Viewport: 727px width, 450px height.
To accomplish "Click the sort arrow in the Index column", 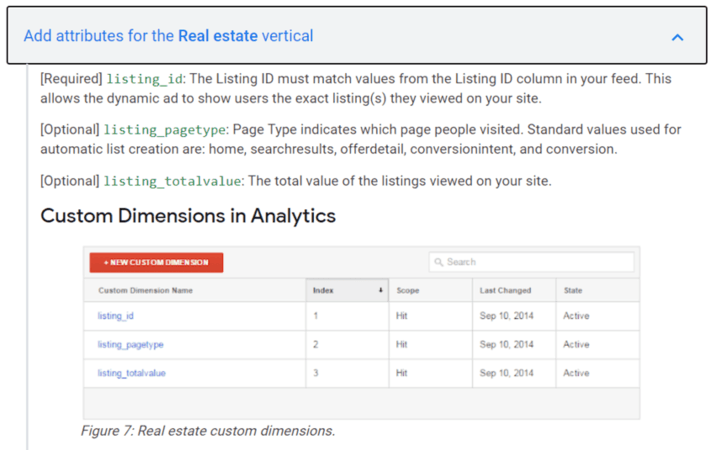I will coord(380,291).
